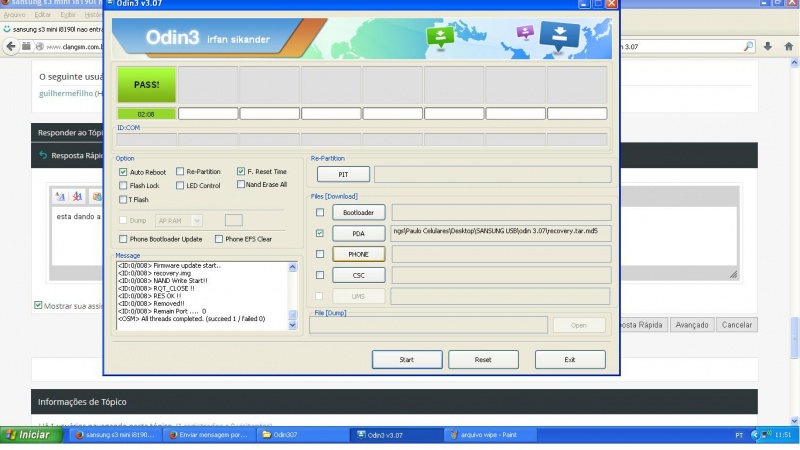Enable Nand Erase All option
Image resolution: width=800 pixels, height=450 pixels.
(x=241, y=185)
